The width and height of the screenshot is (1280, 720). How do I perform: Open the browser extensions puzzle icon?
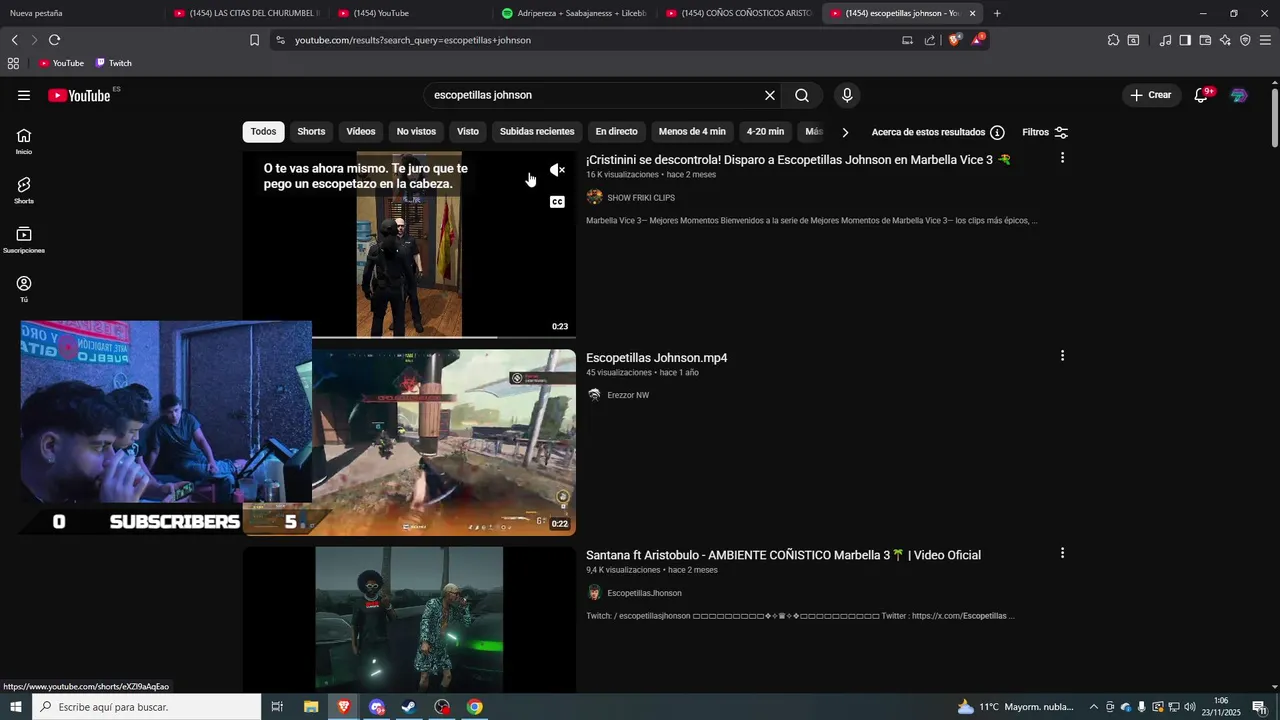[x=1113, y=40]
